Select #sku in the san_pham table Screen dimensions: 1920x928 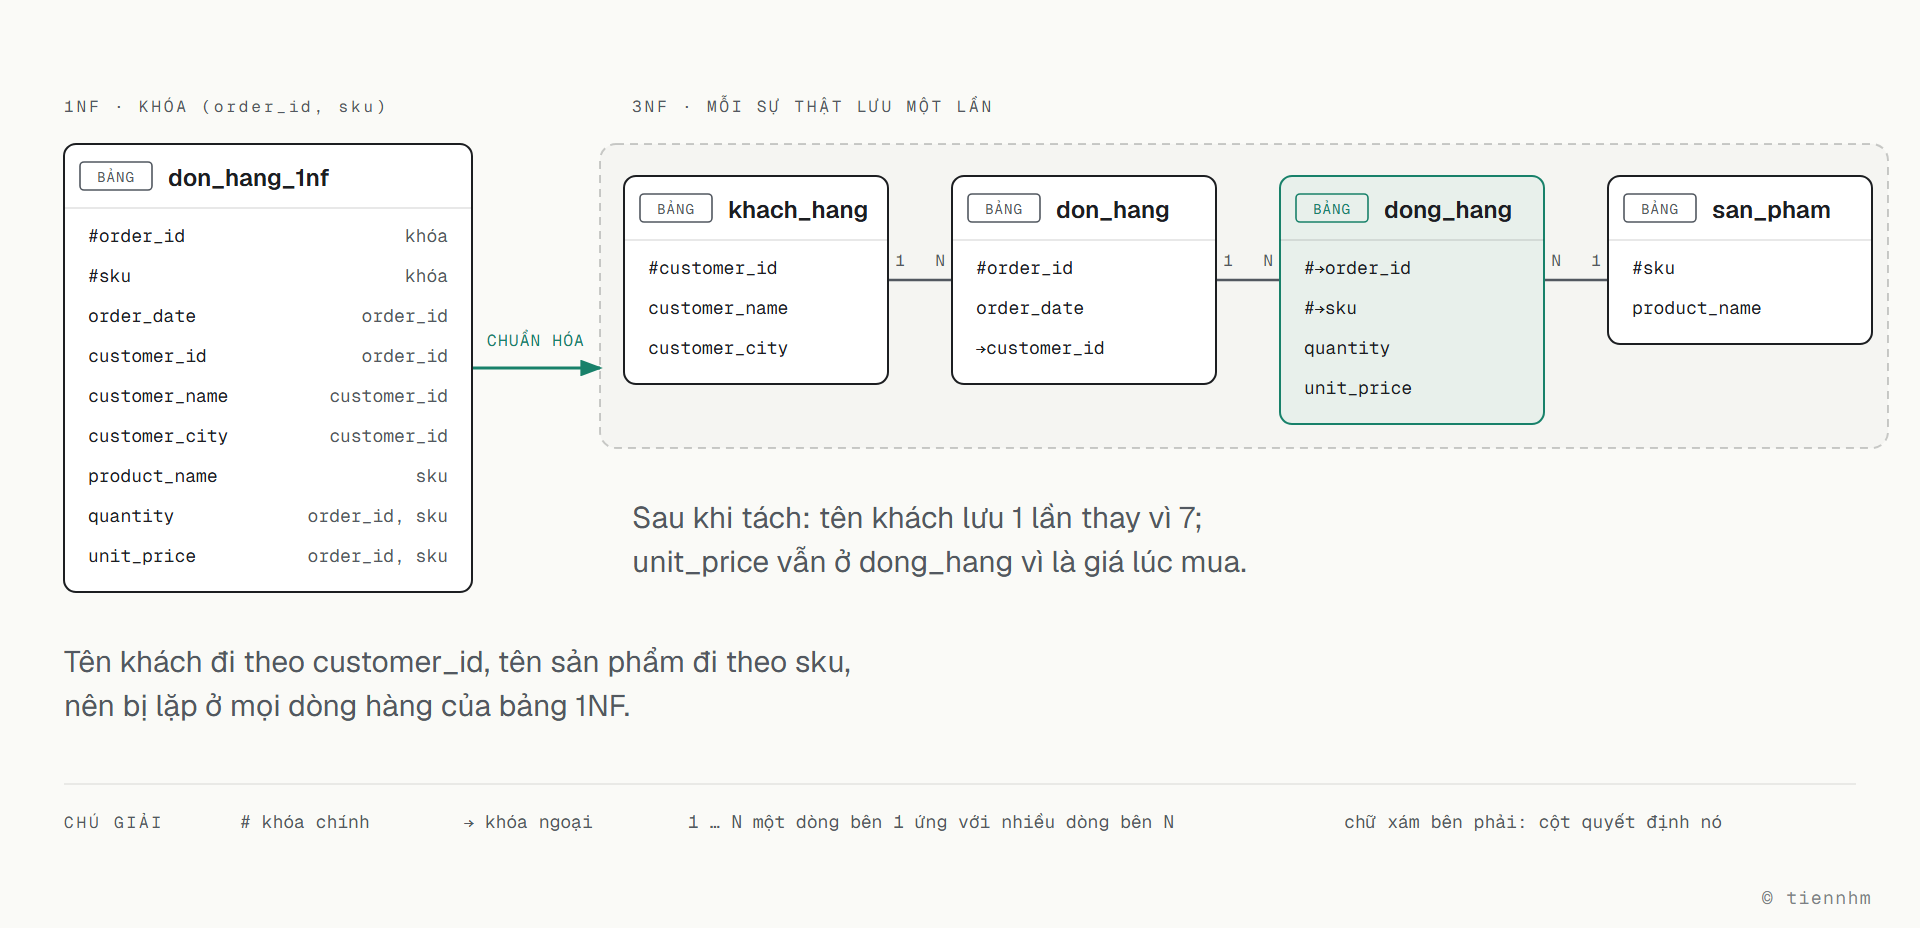click(1653, 268)
